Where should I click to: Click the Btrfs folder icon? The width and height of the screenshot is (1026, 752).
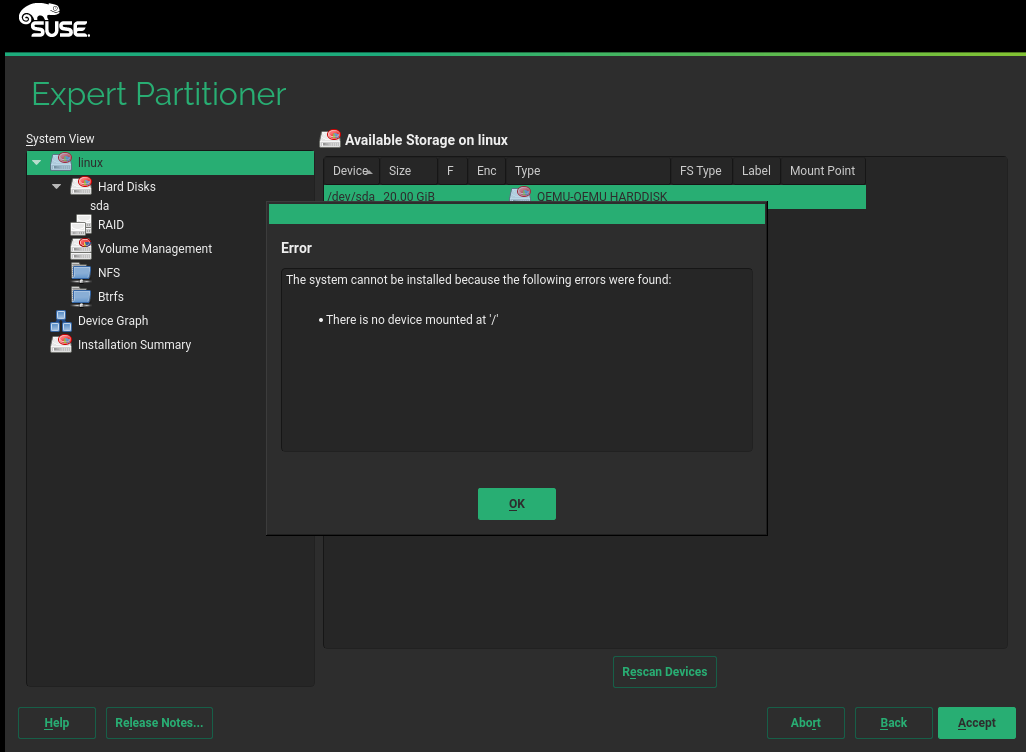pos(81,297)
